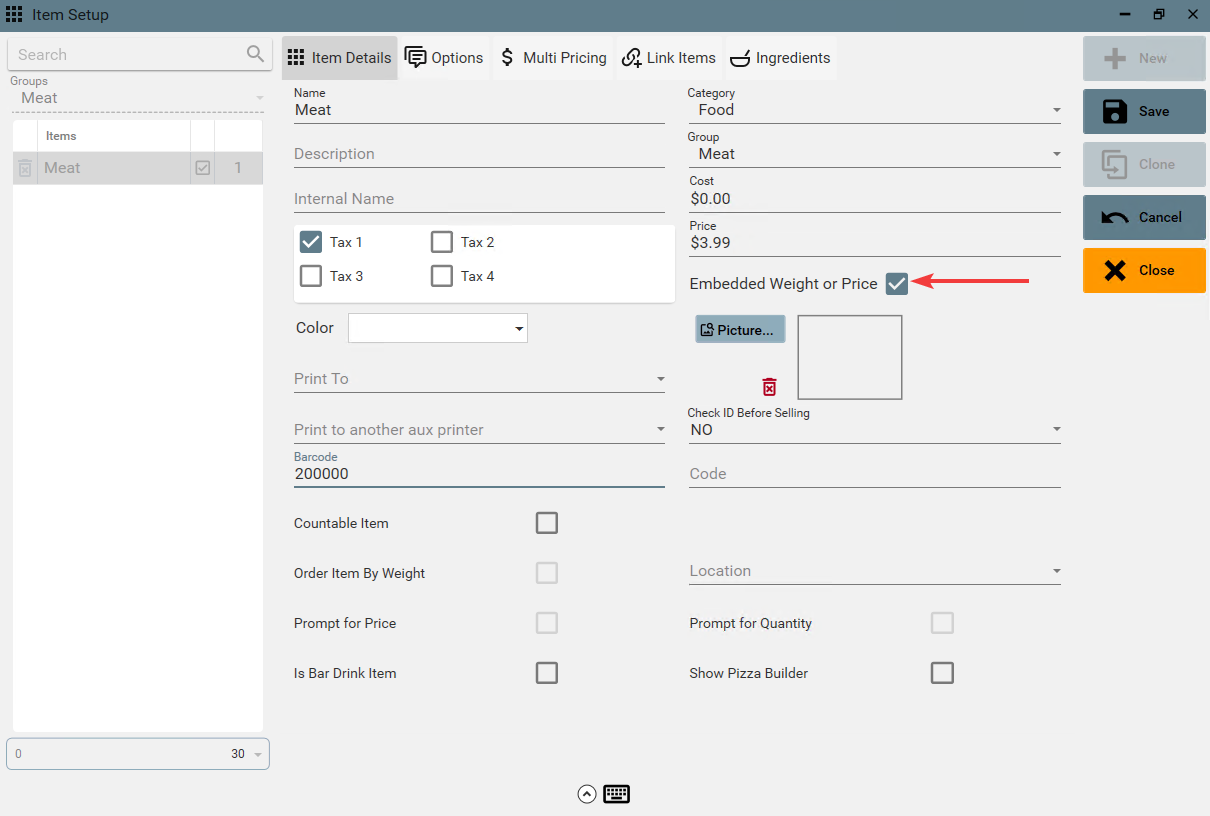Select the Meat row in Items list
The height and width of the screenshot is (816, 1210).
pyautogui.click(x=138, y=168)
